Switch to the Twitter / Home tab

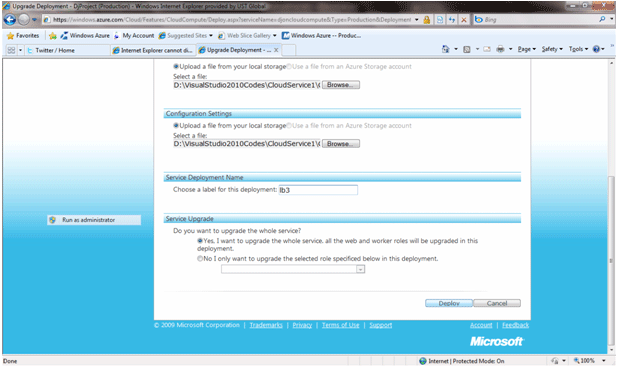(67, 50)
